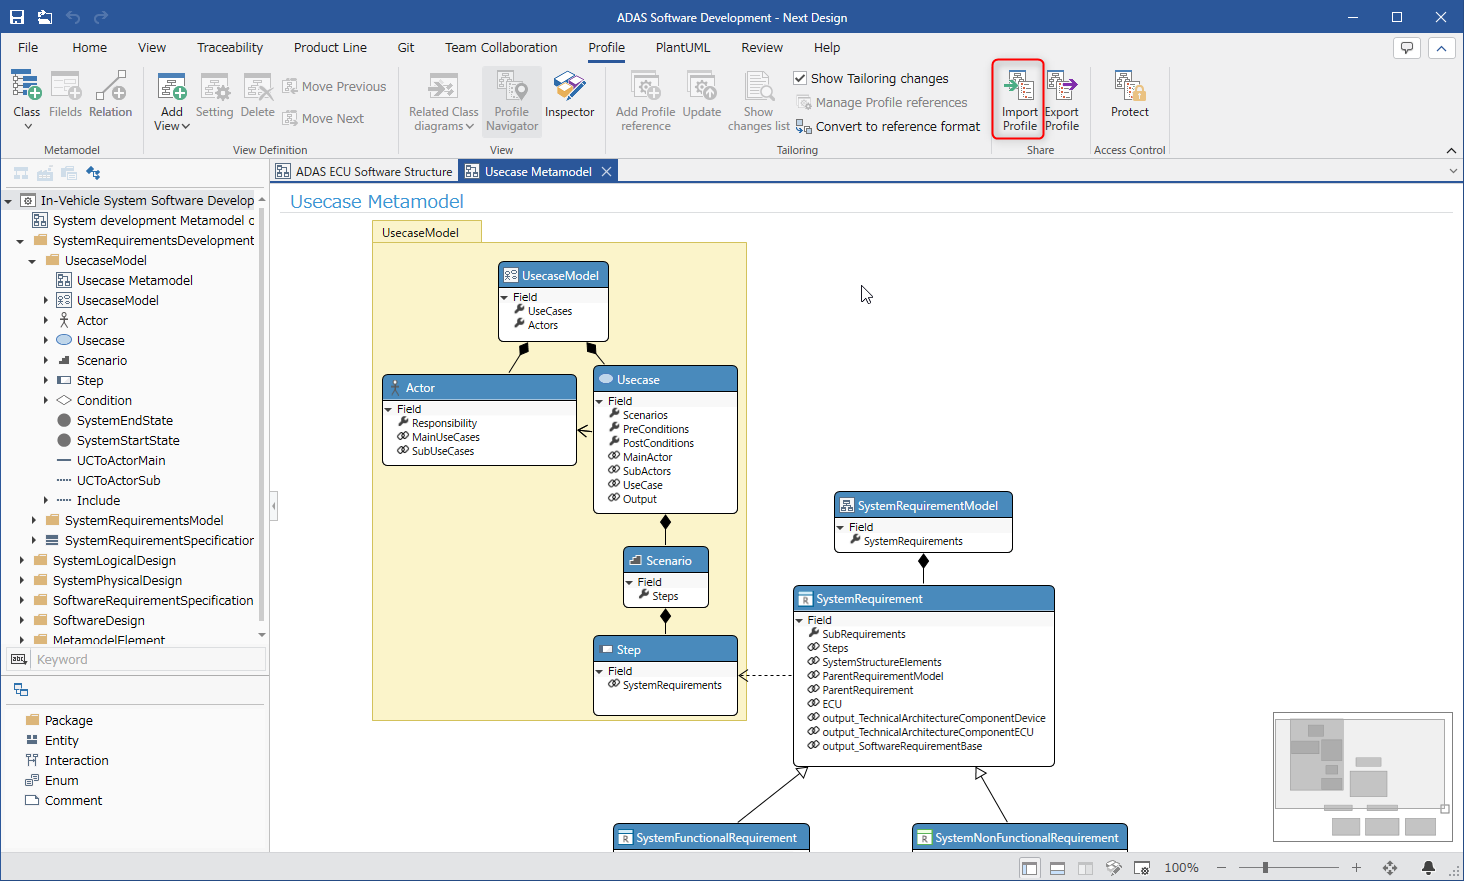Click the fit-to-view arrows icon
1464x881 pixels.
click(x=1390, y=868)
